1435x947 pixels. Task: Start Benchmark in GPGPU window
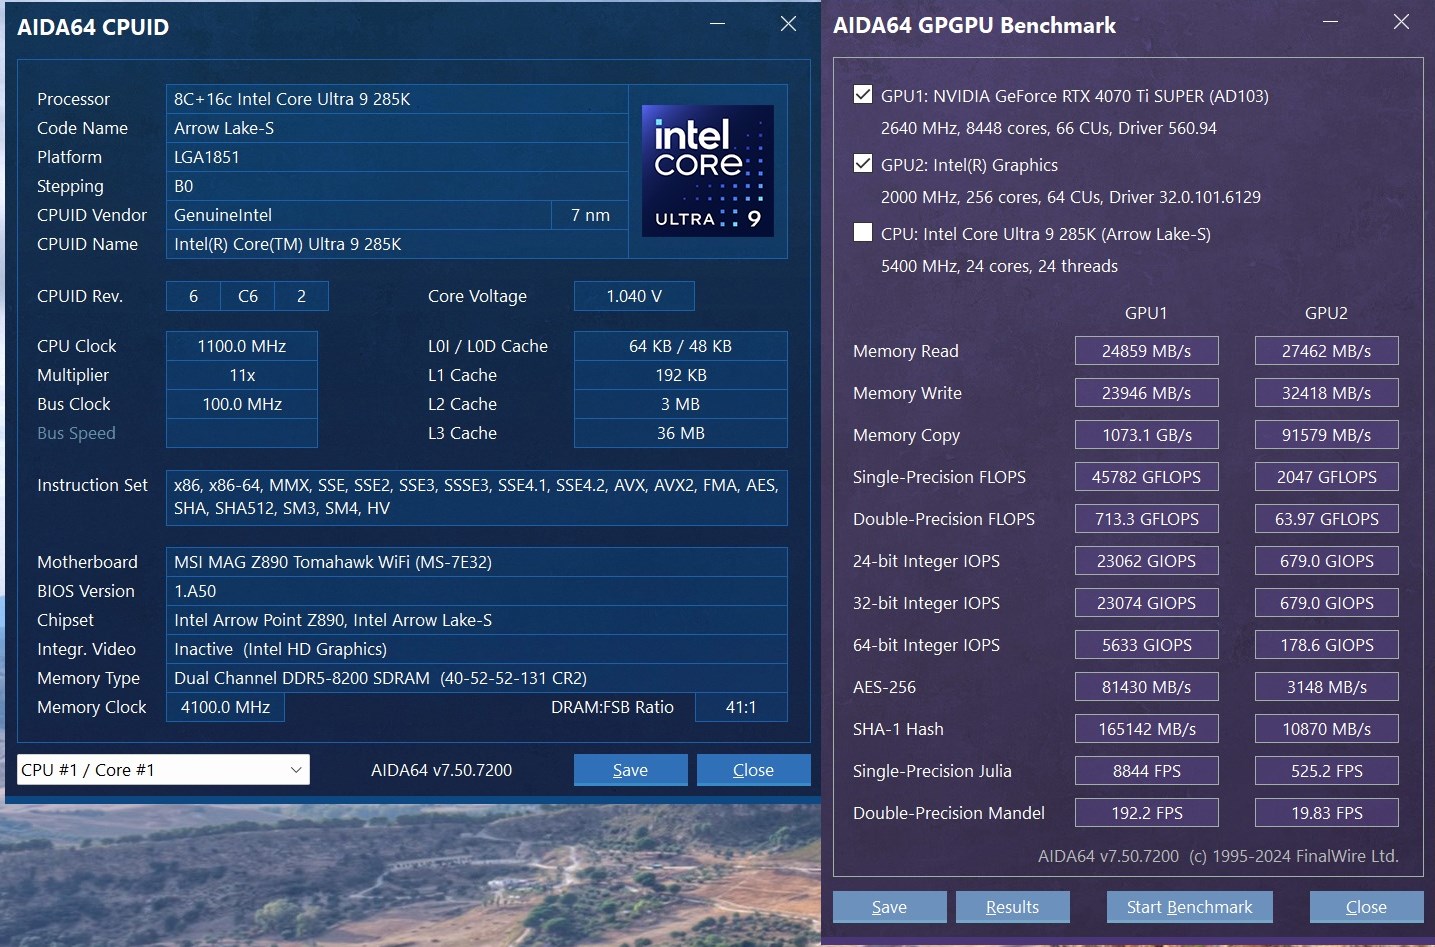coord(1189,907)
